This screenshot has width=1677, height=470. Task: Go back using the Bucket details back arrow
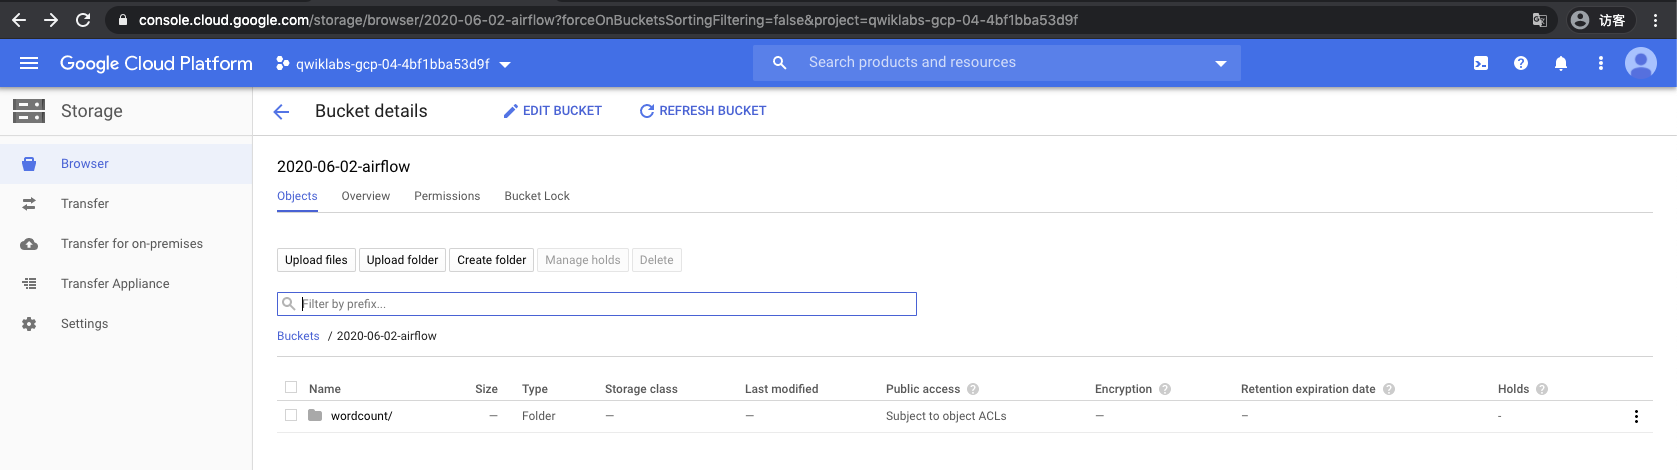[x=282, y=112]
